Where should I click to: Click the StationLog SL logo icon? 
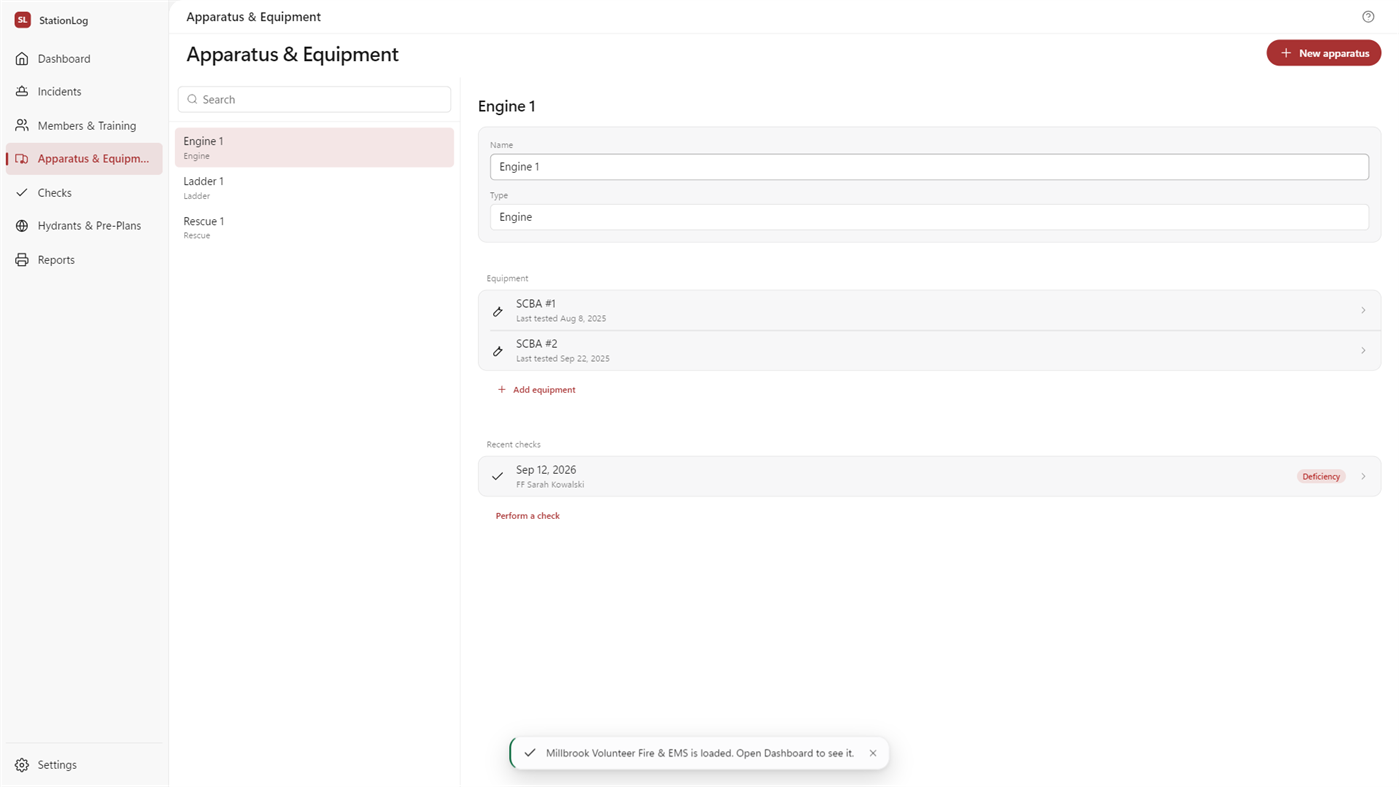[x=22, y=20]
